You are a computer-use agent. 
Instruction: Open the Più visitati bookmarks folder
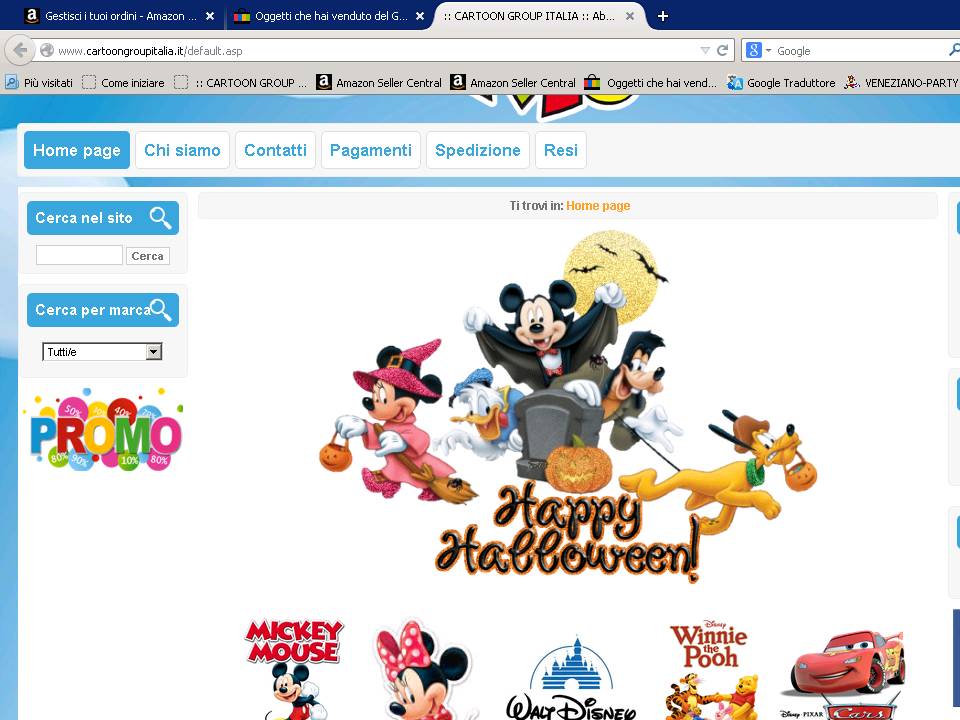click(x=39, y=83)
